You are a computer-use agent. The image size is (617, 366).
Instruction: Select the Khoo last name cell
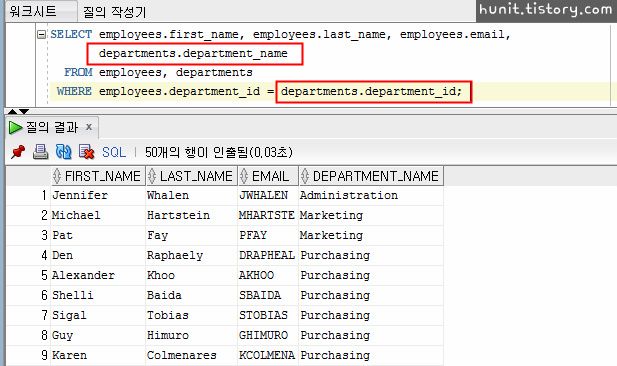click(192, 275)
